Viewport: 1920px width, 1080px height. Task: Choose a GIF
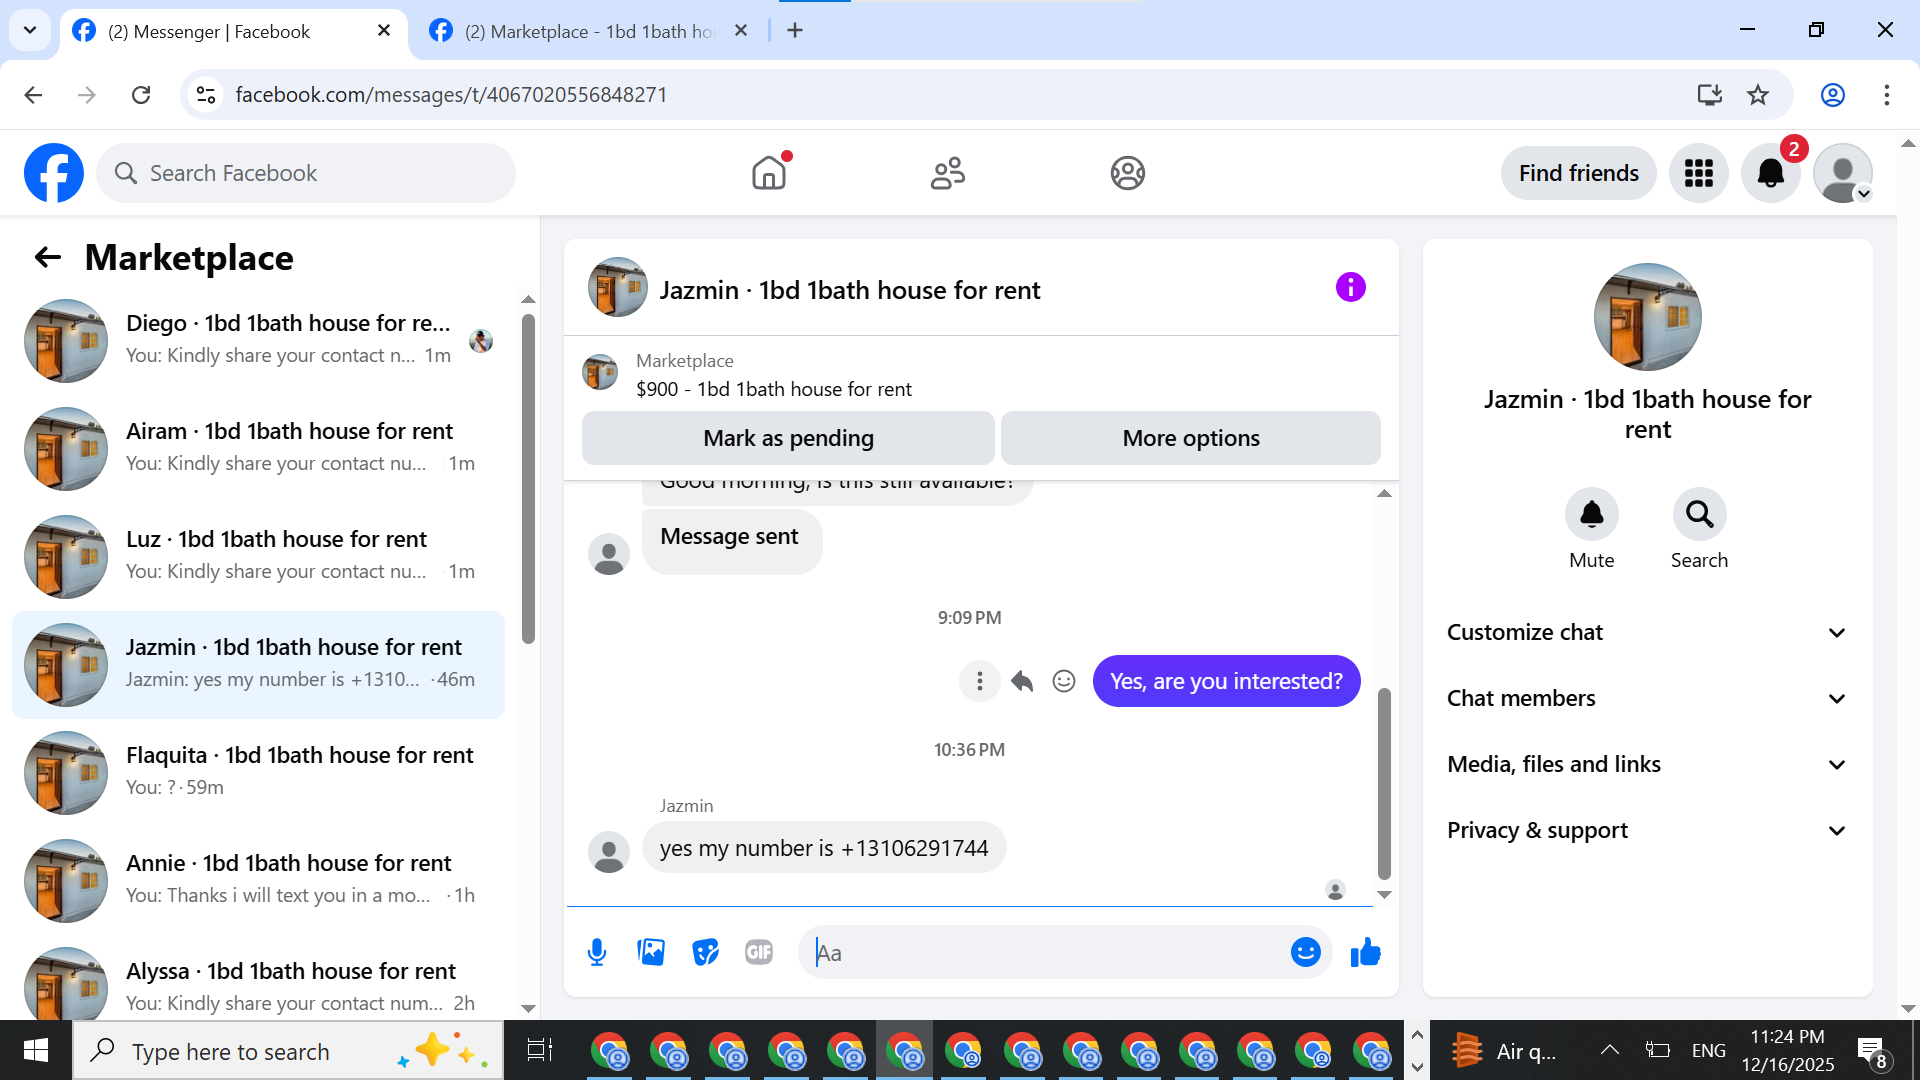[x=759, y=952]
